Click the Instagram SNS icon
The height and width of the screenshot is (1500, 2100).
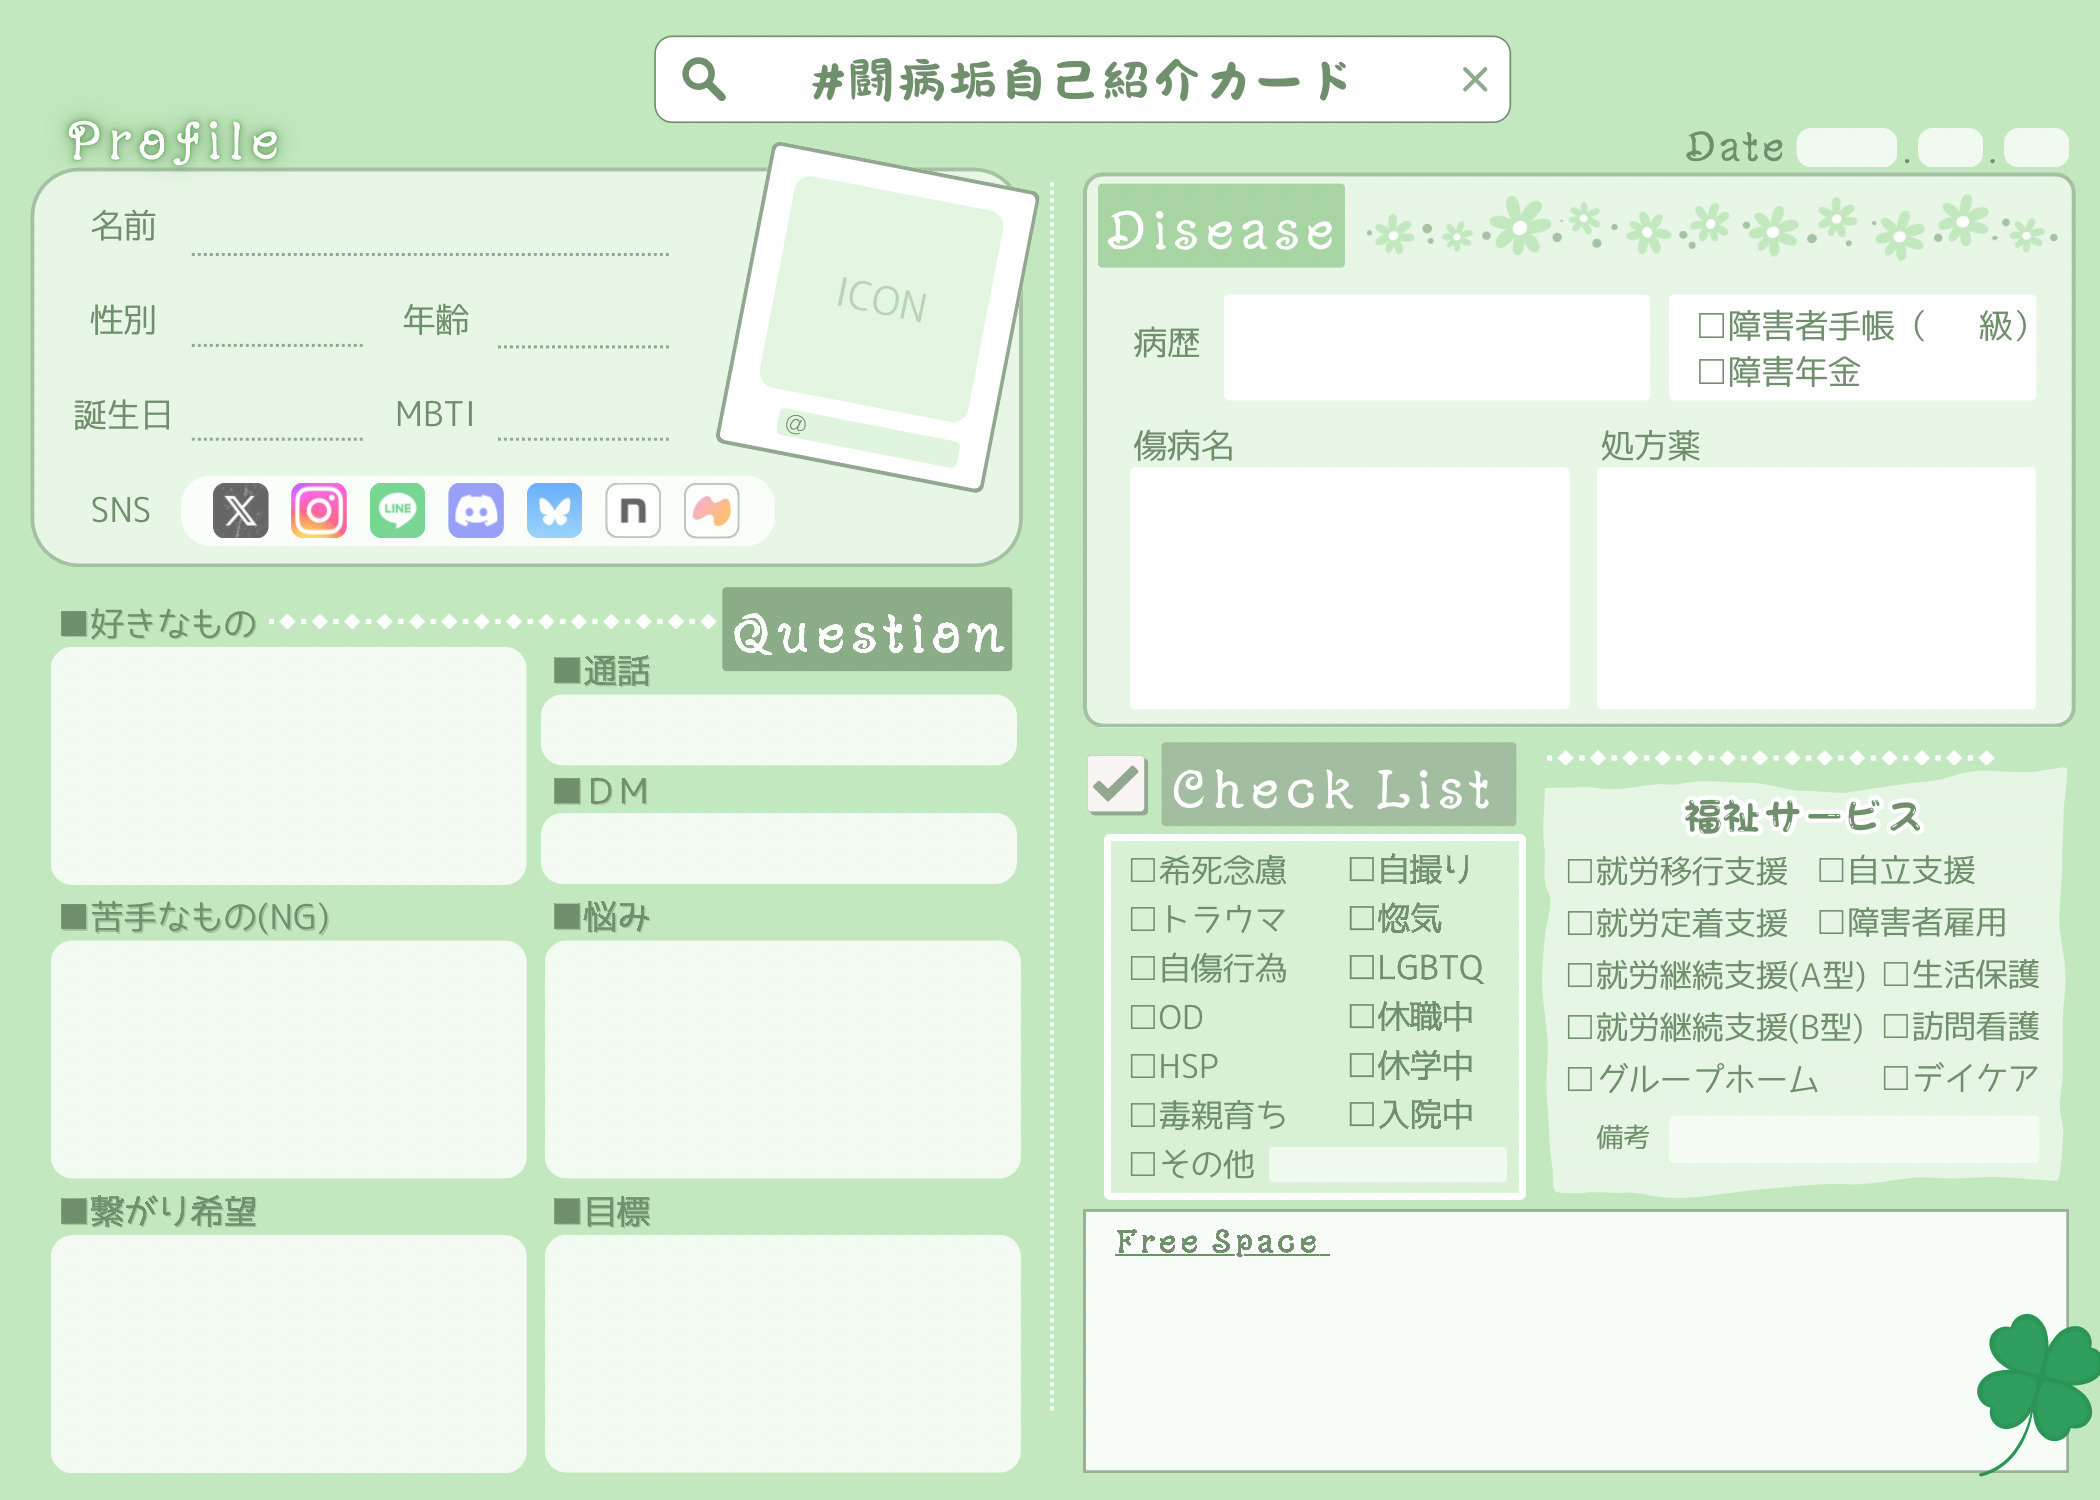(319, 511)
